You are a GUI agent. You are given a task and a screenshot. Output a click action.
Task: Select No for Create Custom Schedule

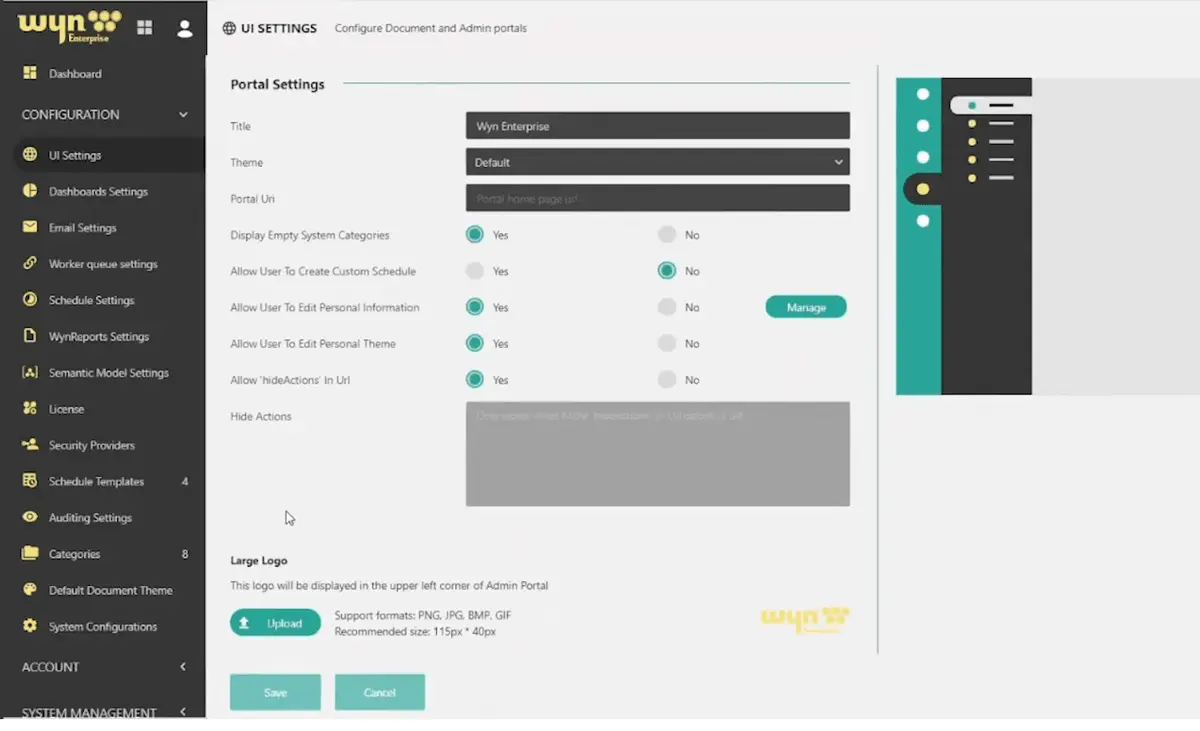click(667, 271)
